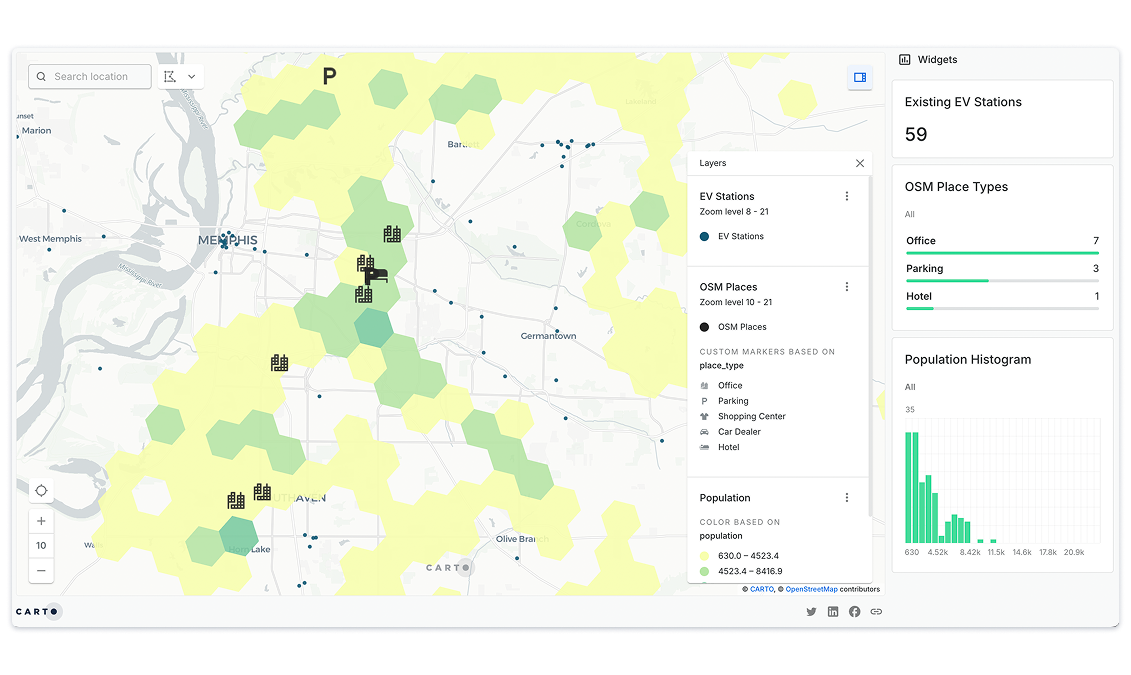Open the OSM Places layer options menu
The height and width of the screenshot is (675, 1131).
pos(847,286)
